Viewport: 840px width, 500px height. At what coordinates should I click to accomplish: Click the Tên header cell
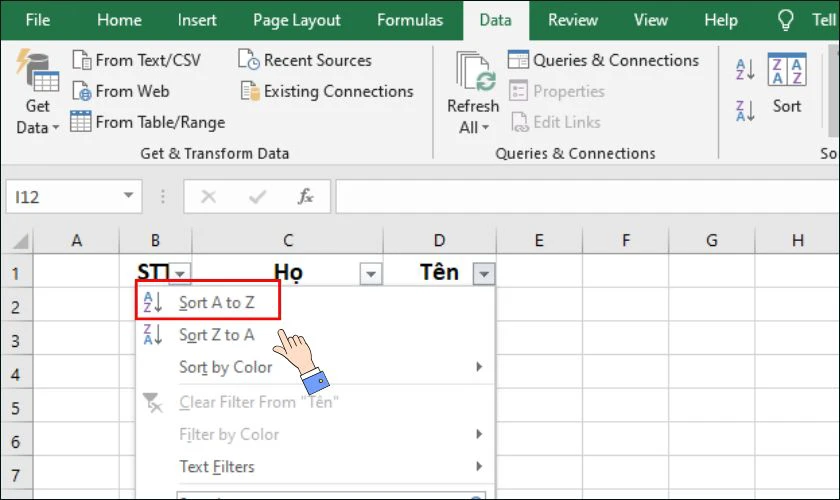pyautogui.click(x=439, y=272)
